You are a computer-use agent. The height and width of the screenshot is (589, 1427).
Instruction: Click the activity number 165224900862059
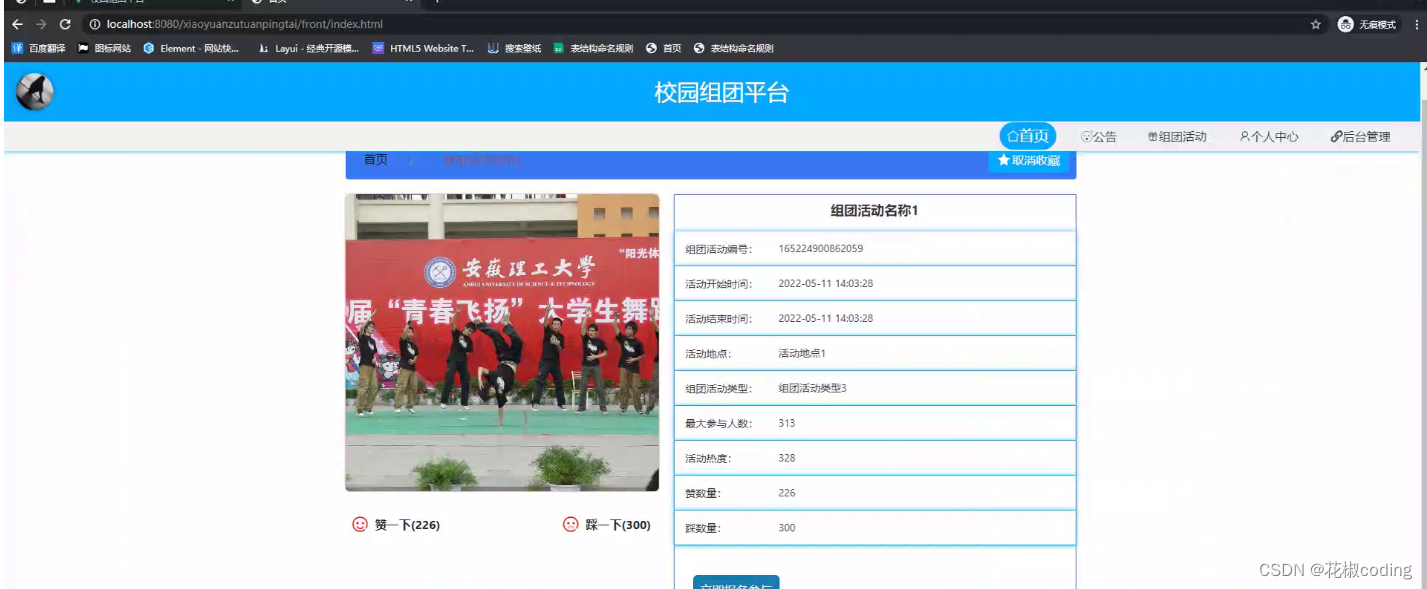[x=820, y=248]
